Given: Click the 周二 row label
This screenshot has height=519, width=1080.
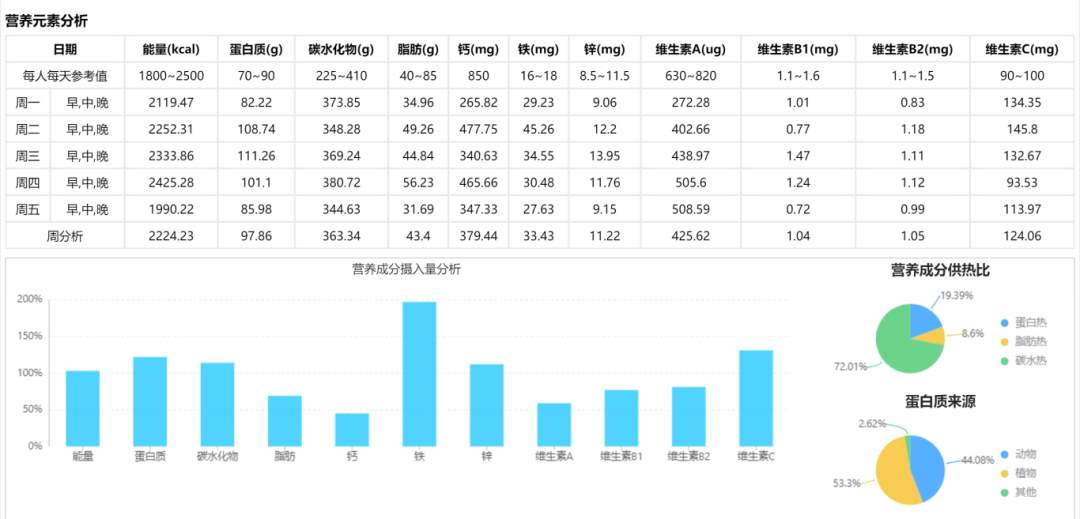Looking at the screenshot, I should [28, 129].
